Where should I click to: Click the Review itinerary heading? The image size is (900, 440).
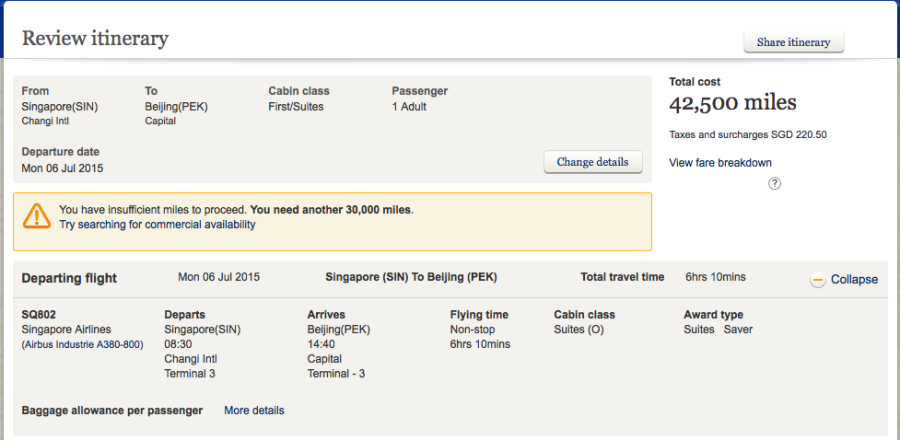pos(95,39)
